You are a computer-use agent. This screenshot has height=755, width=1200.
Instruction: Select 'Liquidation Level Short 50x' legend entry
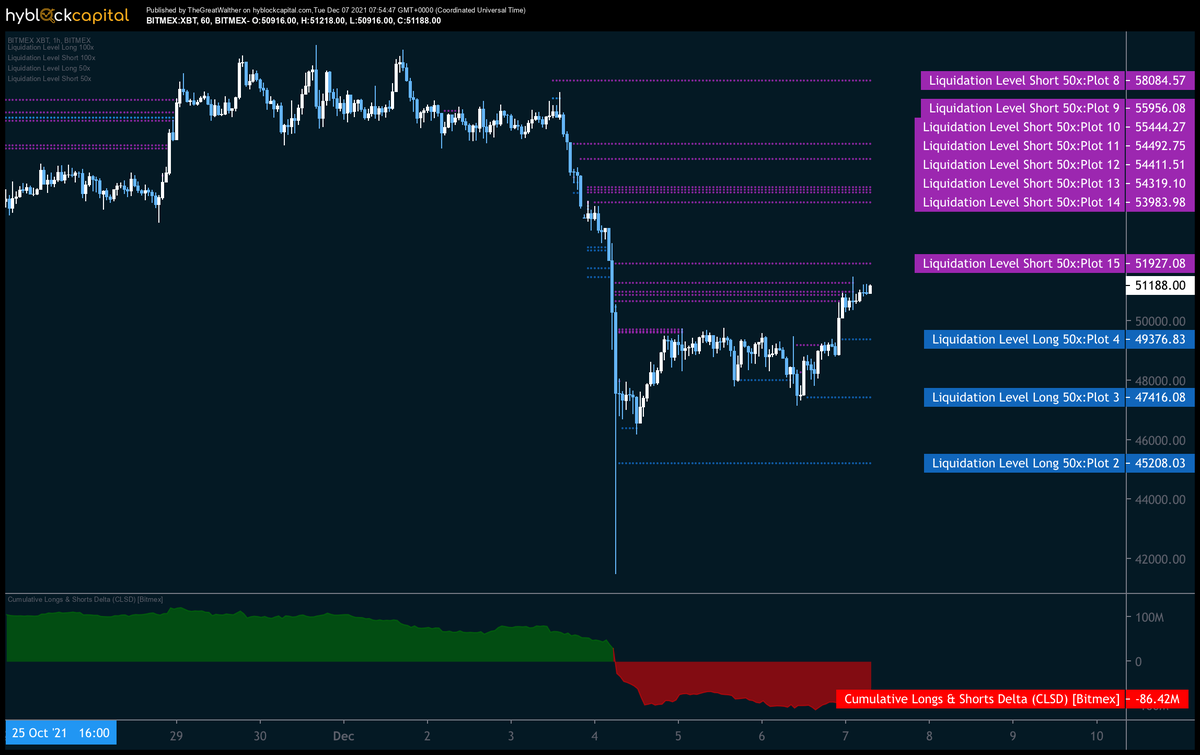pos(49,78)
